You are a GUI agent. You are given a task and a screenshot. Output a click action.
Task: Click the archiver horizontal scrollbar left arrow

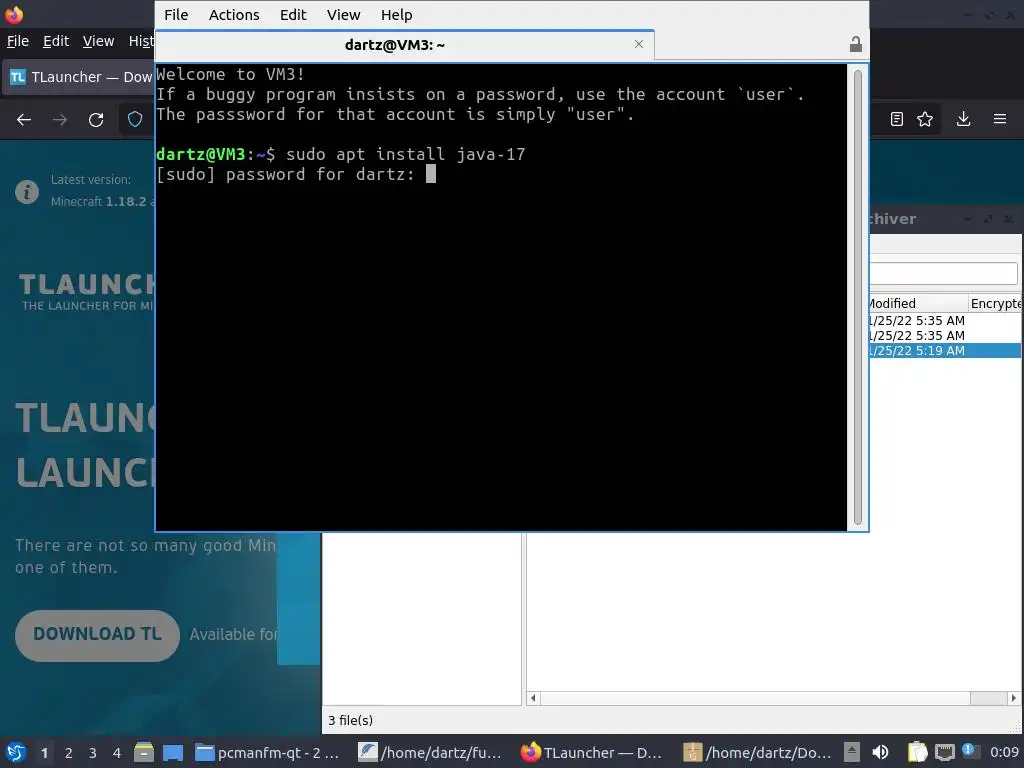pos(534,698)
